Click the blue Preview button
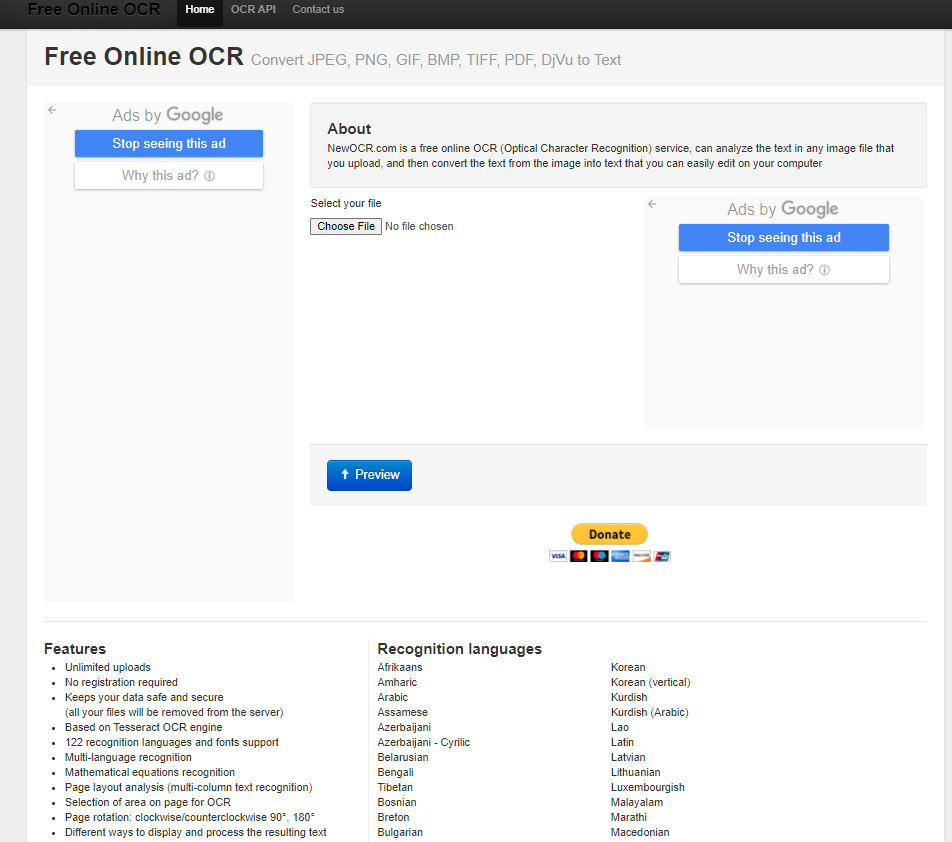 369,475
